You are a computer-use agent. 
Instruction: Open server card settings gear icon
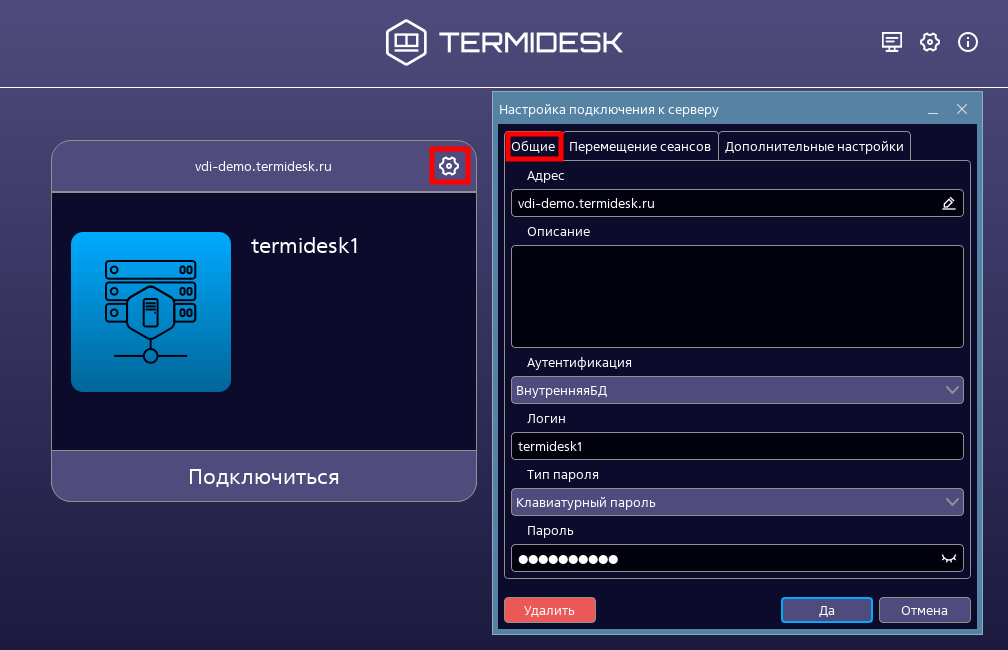click(x=449, y=166)
